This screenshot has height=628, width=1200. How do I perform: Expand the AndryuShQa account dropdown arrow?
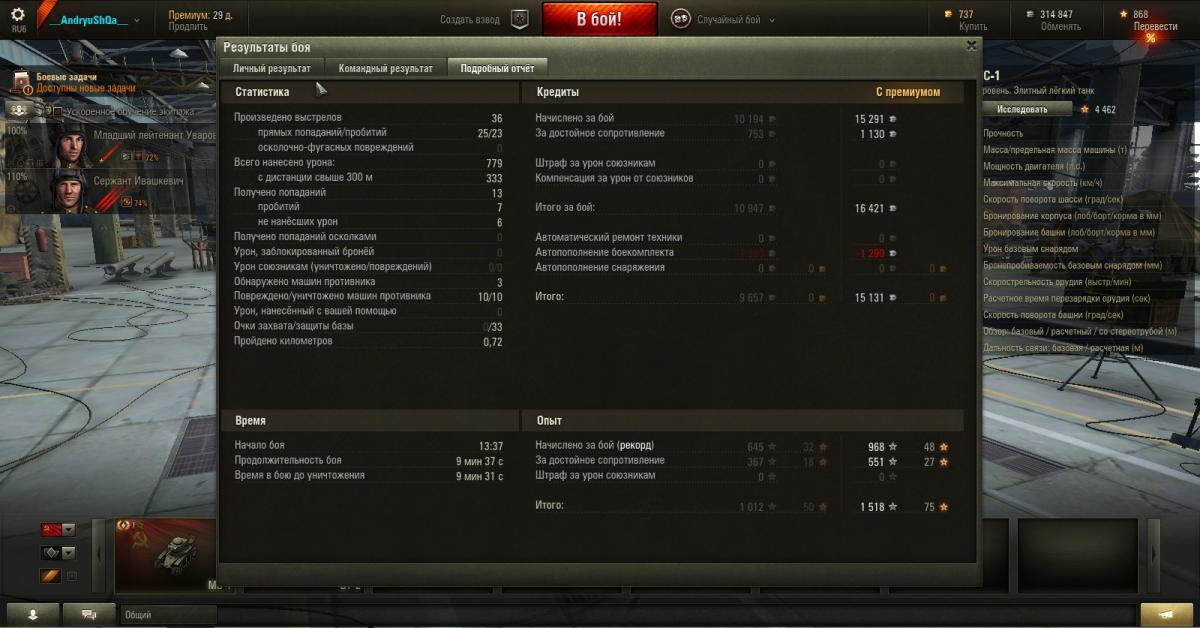136,20
